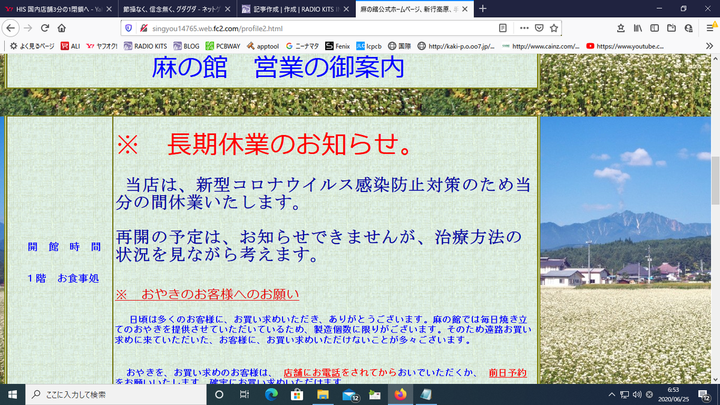The height and width of the screenshot is (405, 720).
Task: Click the 1階 お食事処 text
Action: pos(63,278)
